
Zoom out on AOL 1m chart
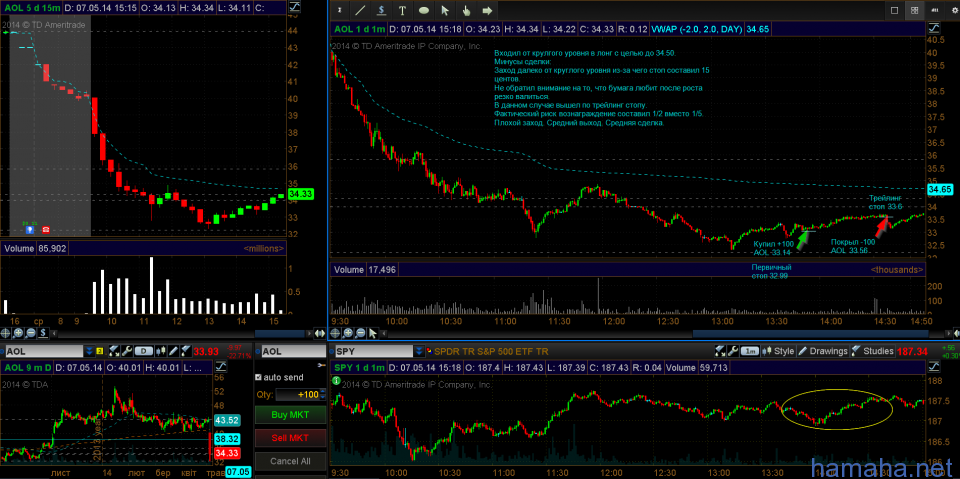360,333
